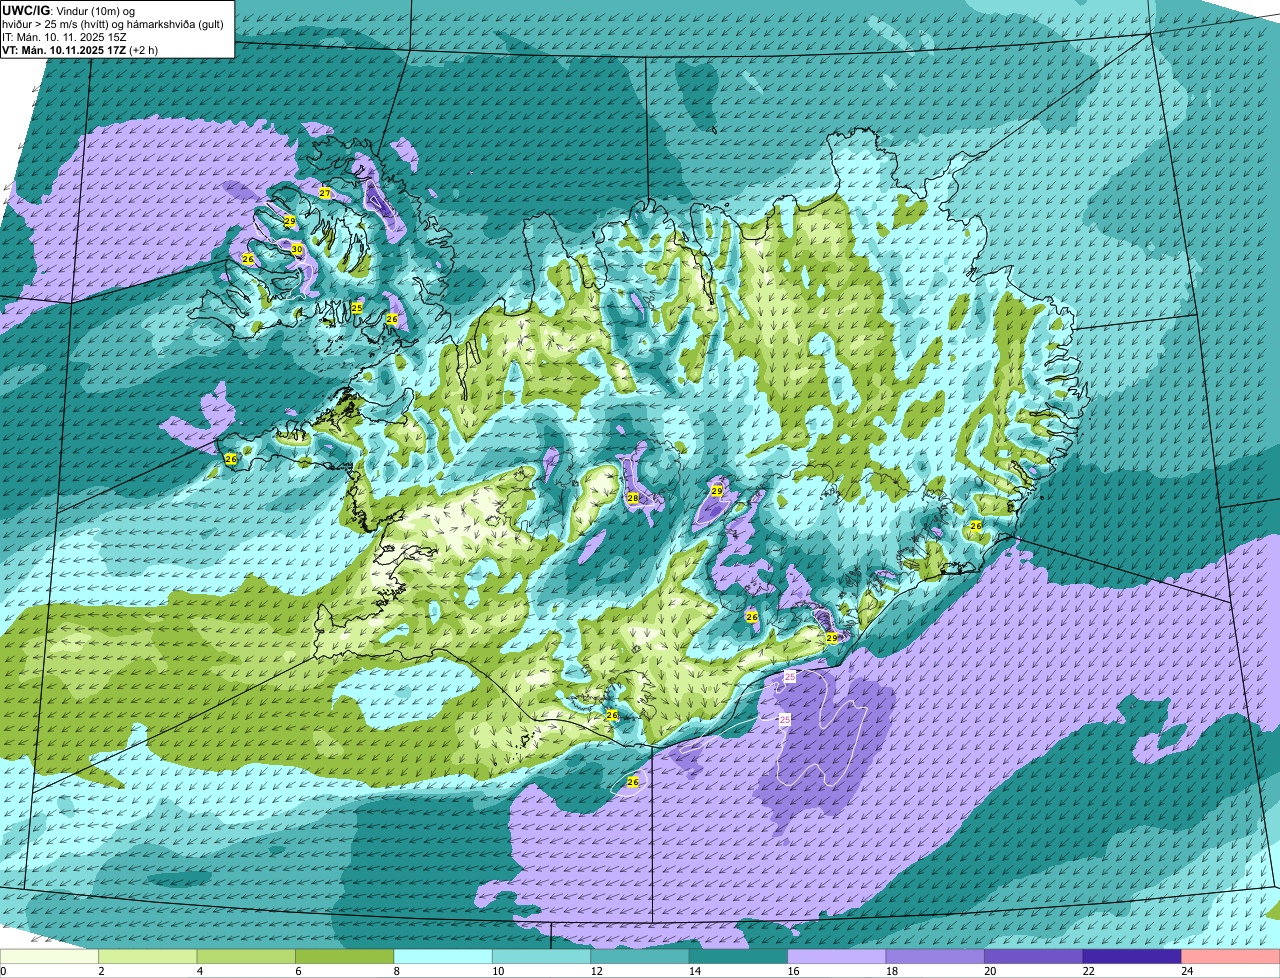Click the yellow 27 gust marker
Image resolution: width=1280 pixels, height=978 pixels.
click(x=325, y=193)
